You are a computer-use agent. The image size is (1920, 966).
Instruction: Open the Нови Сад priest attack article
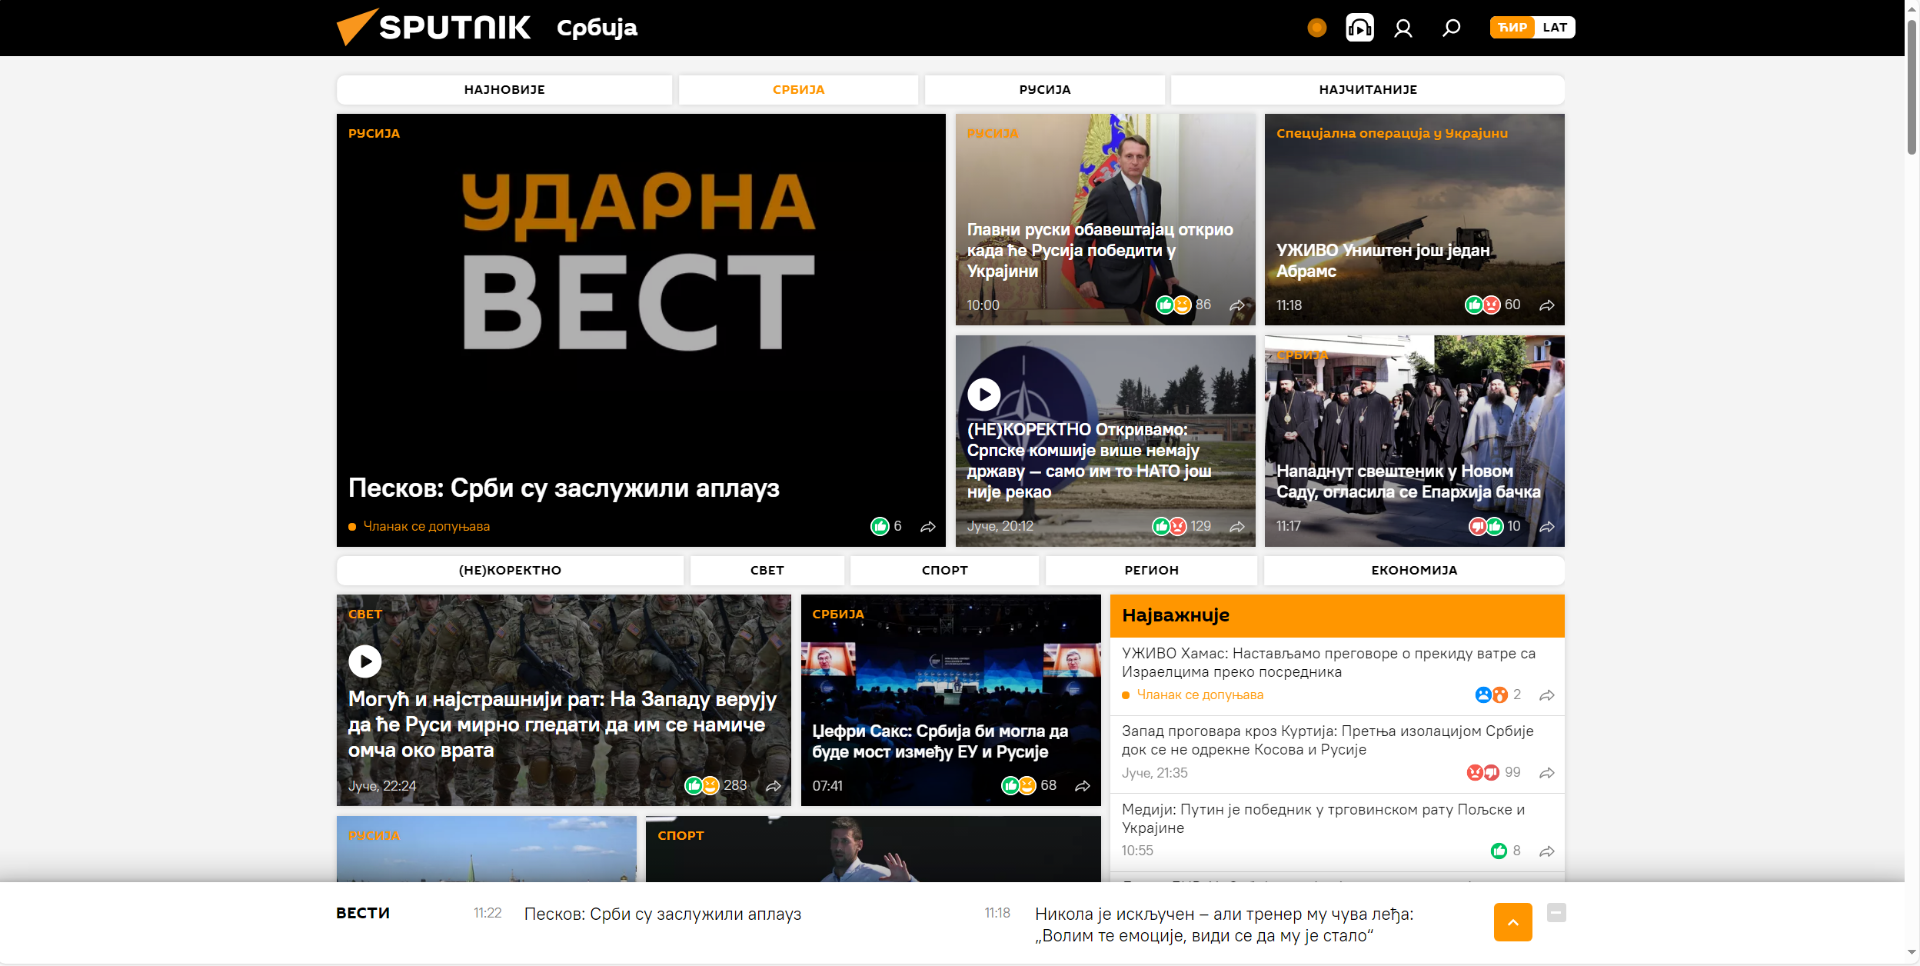tap(1408, 481)
